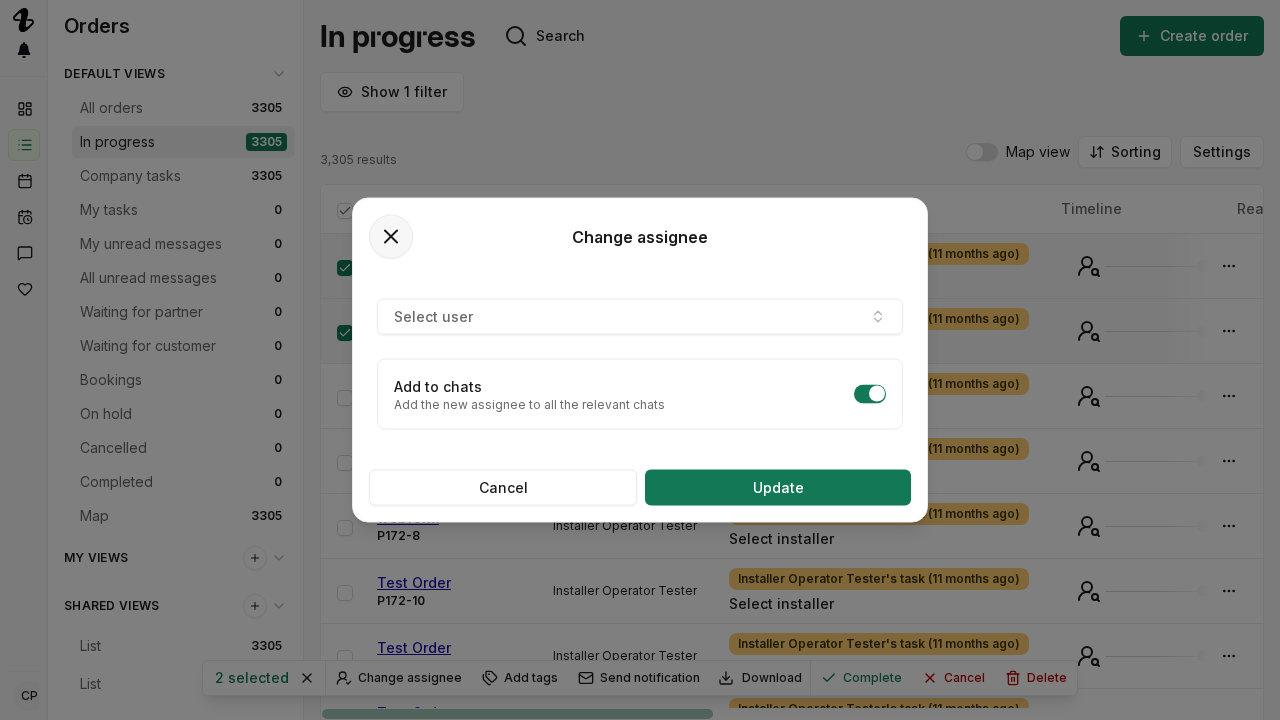This screenshot has width=1280, height=720.
Task: Open the Completed view
Action: click(x=183, y=482)
